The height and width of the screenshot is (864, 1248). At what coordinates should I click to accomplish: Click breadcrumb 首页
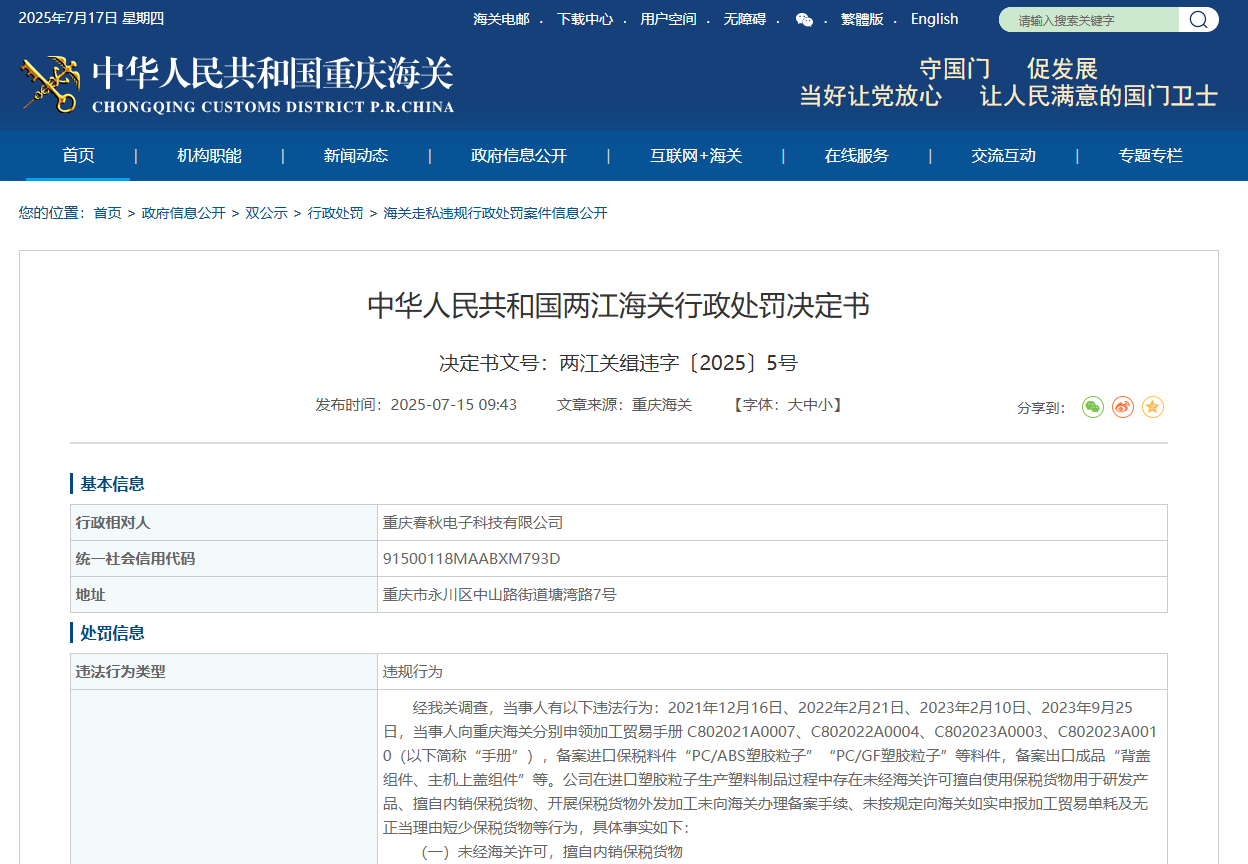[108, 213]
